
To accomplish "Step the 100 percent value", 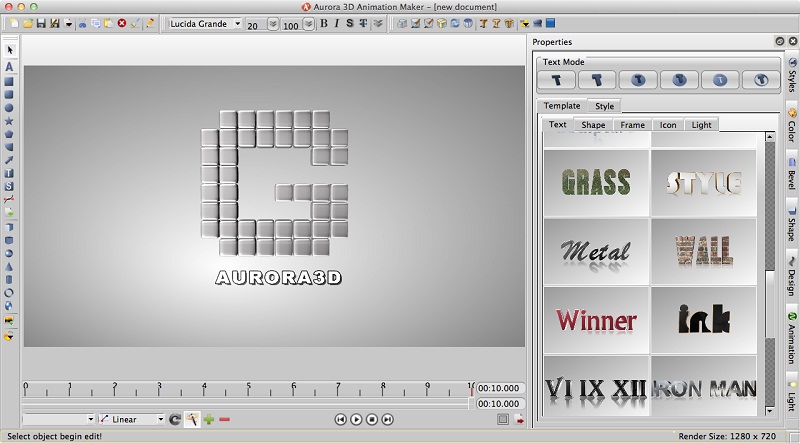I will pyautogui.click(x=309, y=24).
